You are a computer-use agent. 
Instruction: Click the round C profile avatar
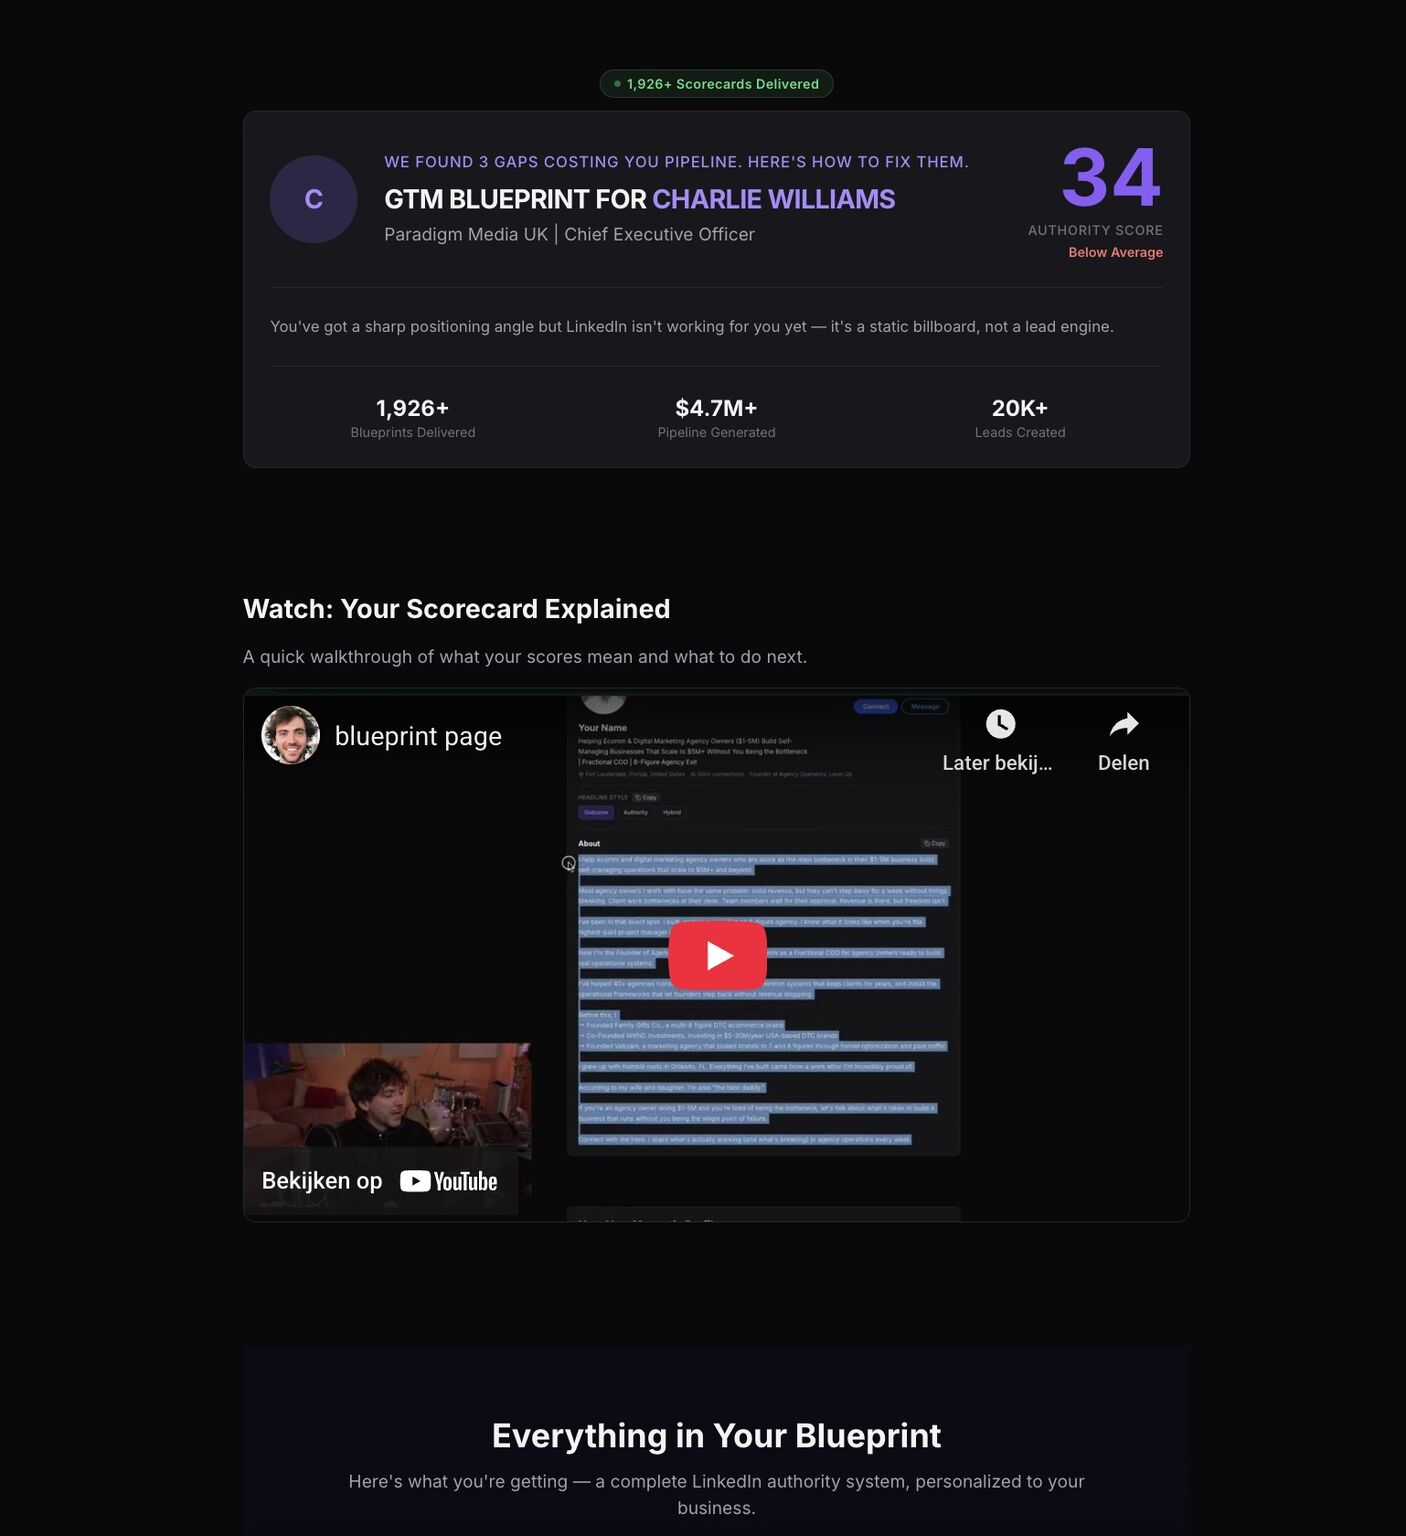point(313,199)
